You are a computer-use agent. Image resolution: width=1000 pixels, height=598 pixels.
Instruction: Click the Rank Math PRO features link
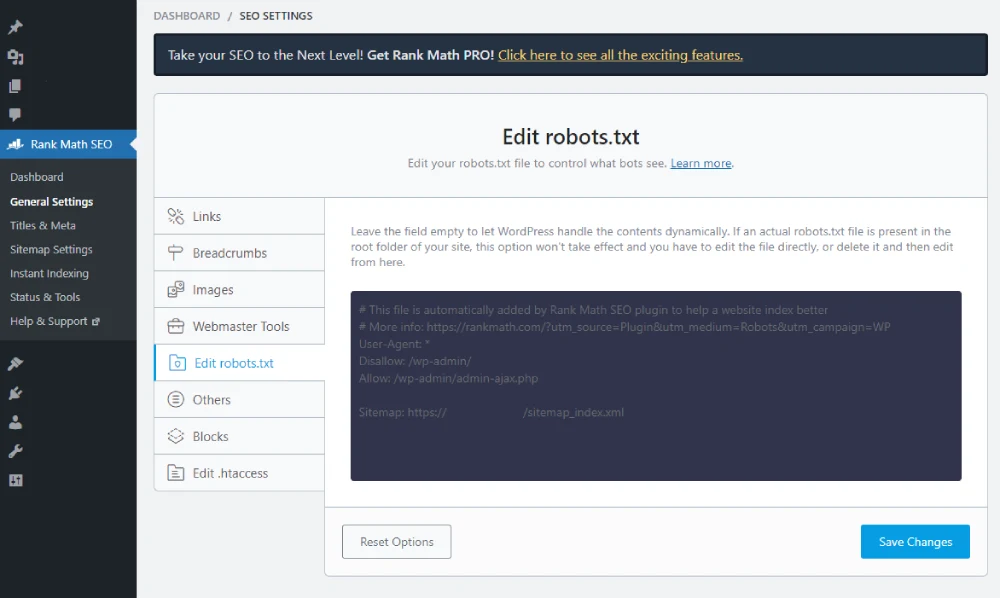620,55
